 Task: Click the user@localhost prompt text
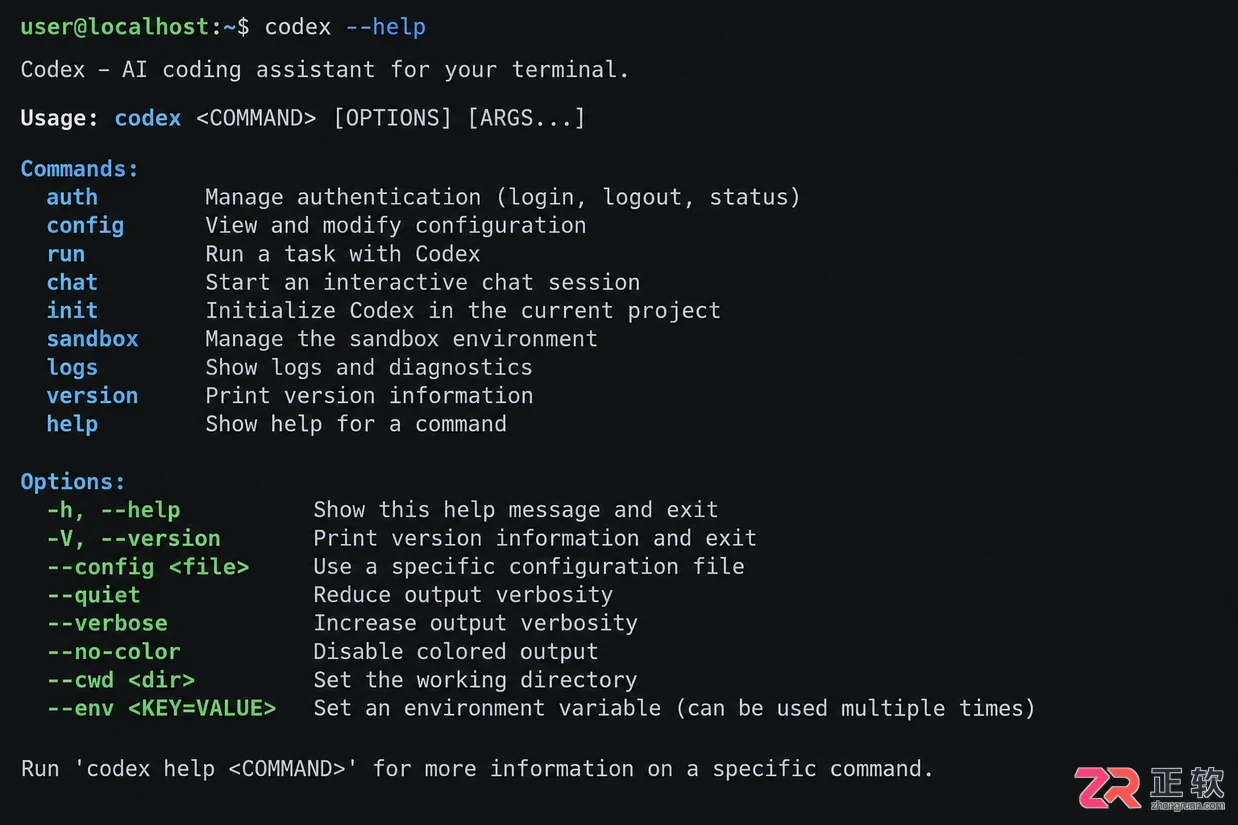115,26
